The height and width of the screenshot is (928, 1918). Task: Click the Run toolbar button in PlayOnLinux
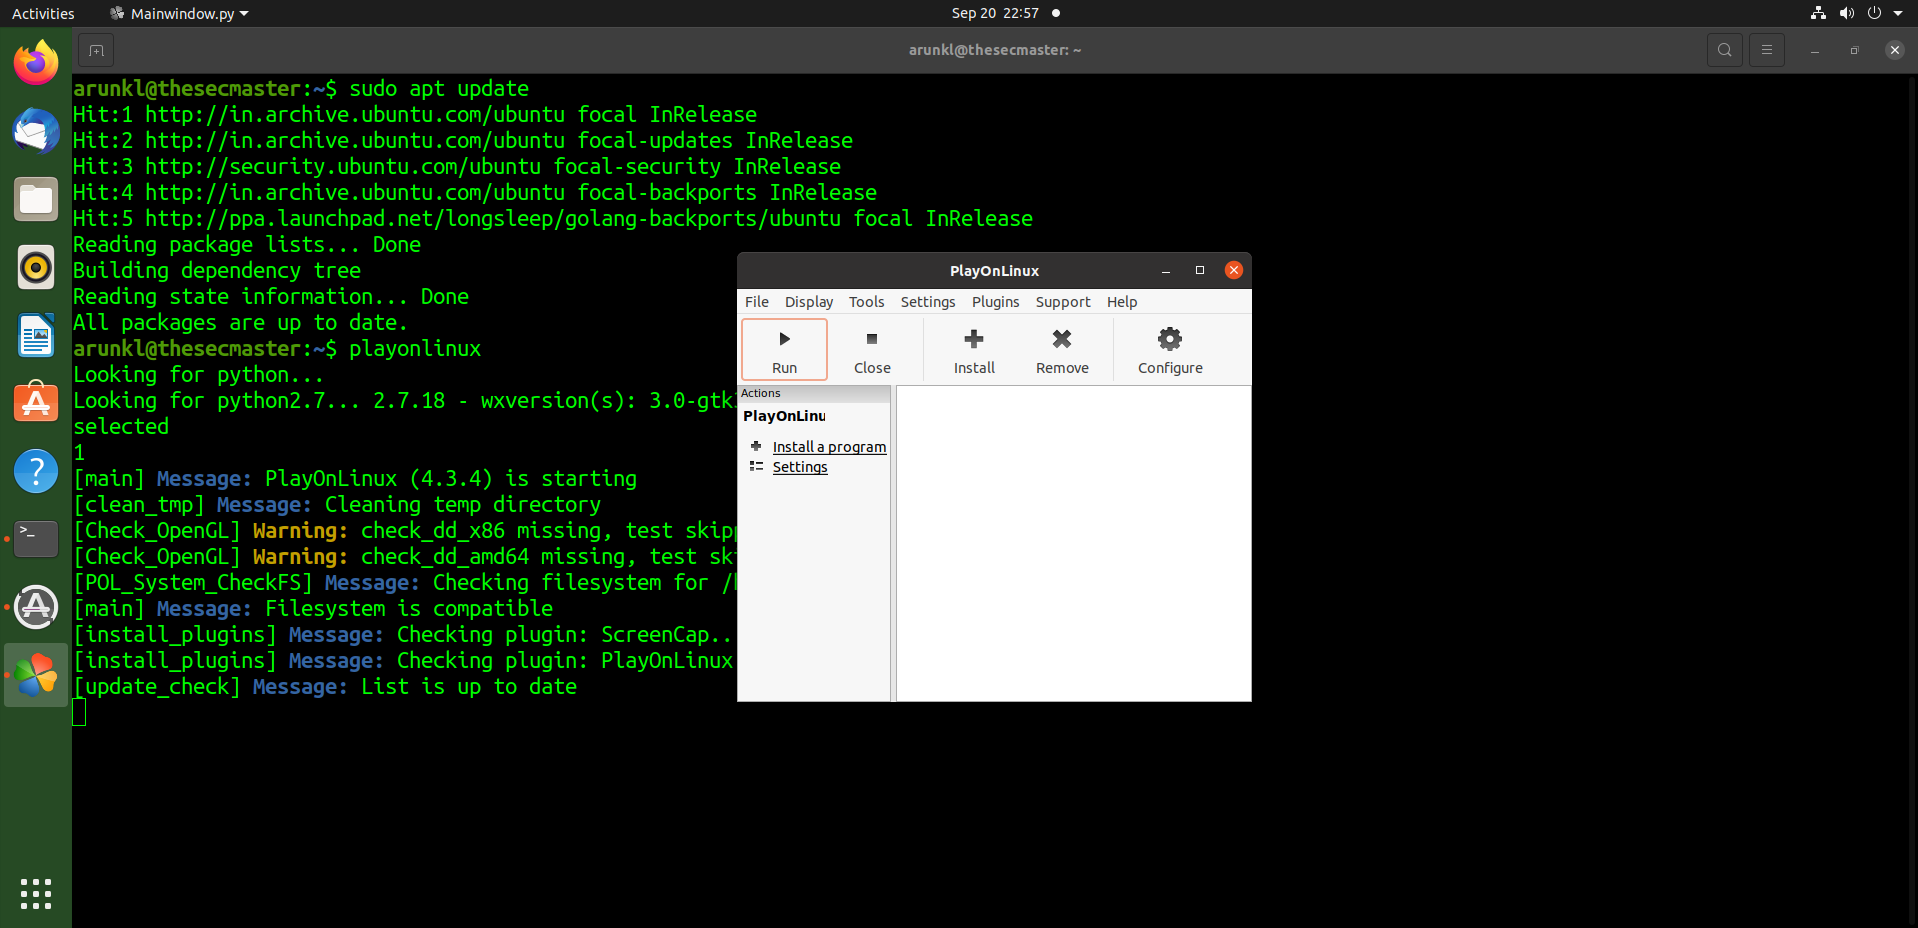784,349
